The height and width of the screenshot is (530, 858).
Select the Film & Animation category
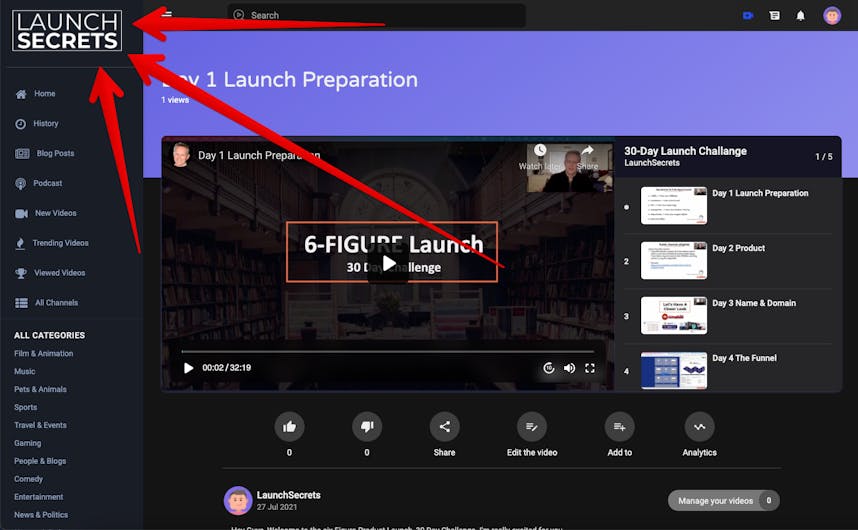pyautogui.click(x=44, y=354)
